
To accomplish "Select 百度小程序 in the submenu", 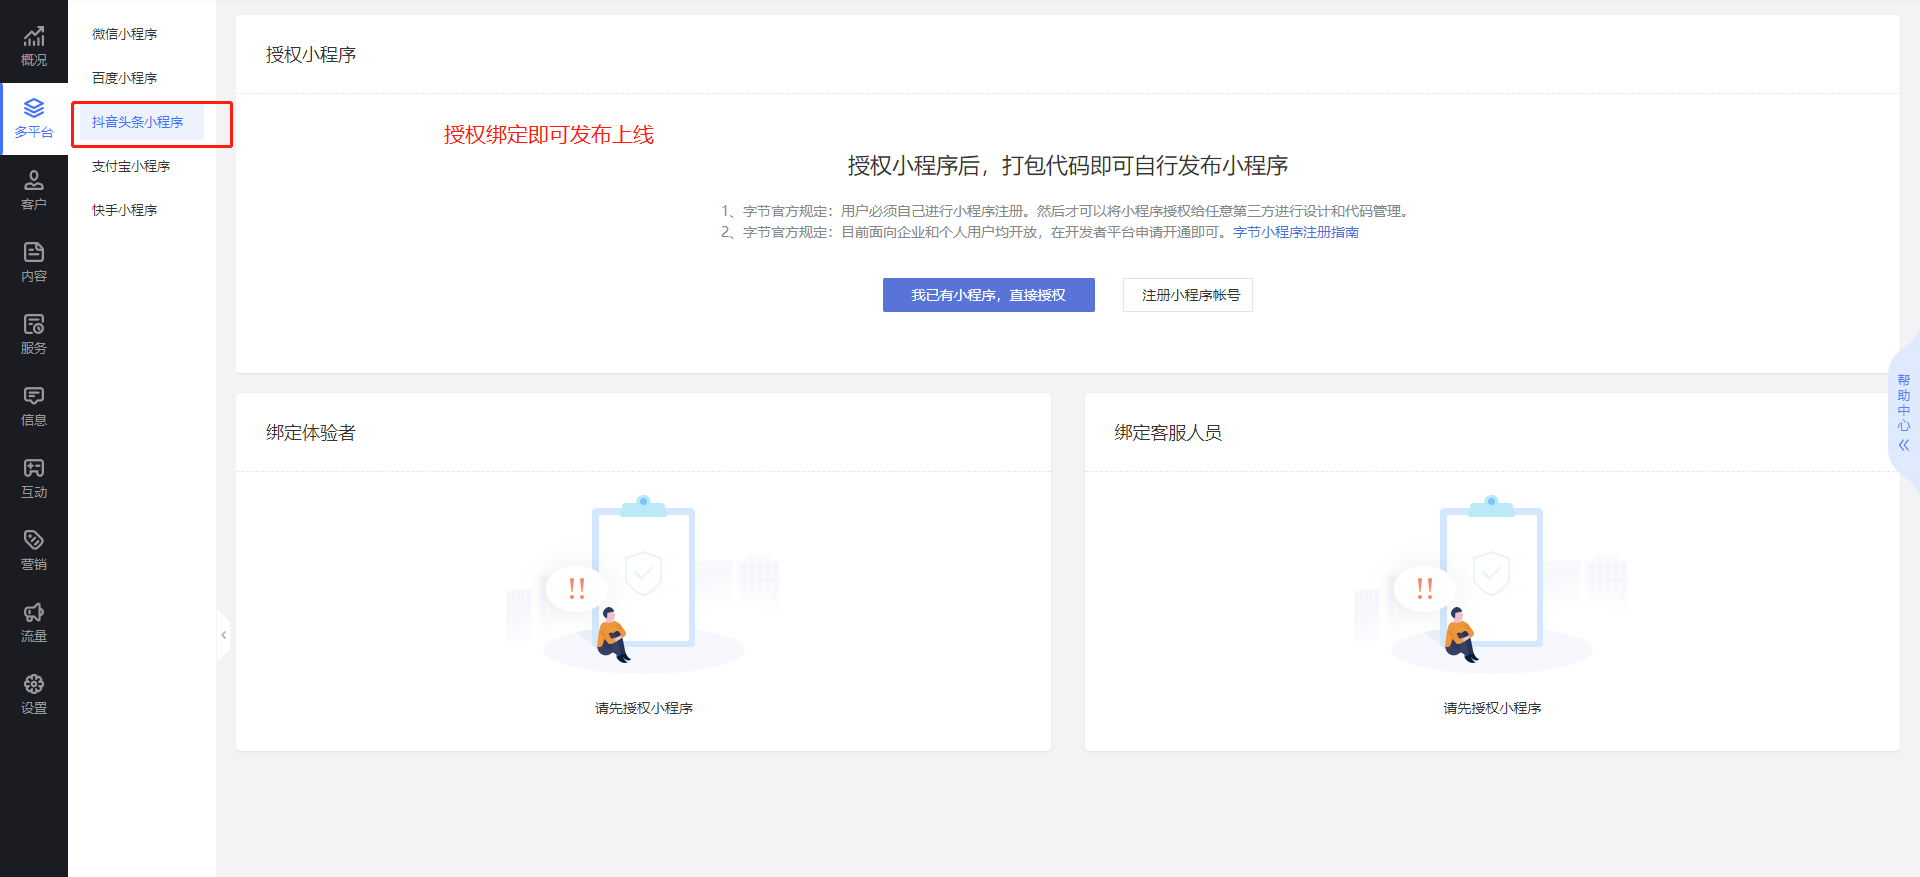I will point(125,78).
